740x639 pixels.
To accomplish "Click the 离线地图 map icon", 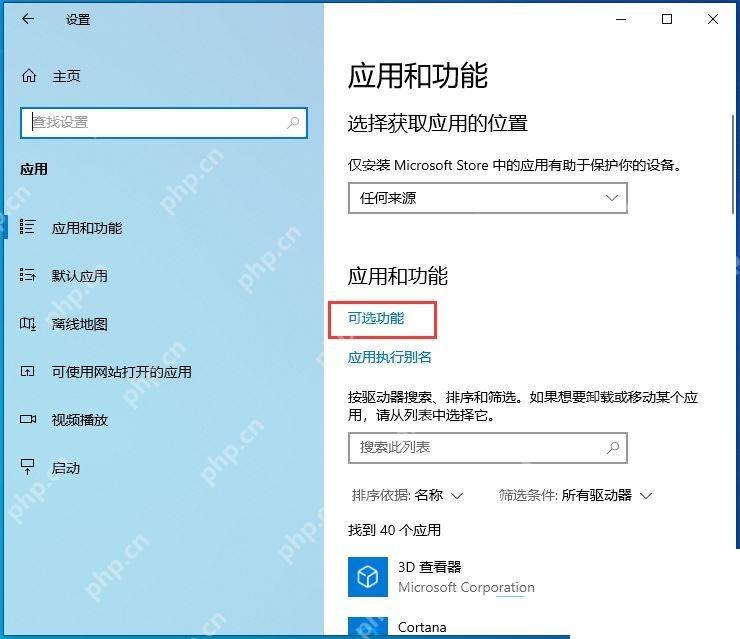I will 27,324.
